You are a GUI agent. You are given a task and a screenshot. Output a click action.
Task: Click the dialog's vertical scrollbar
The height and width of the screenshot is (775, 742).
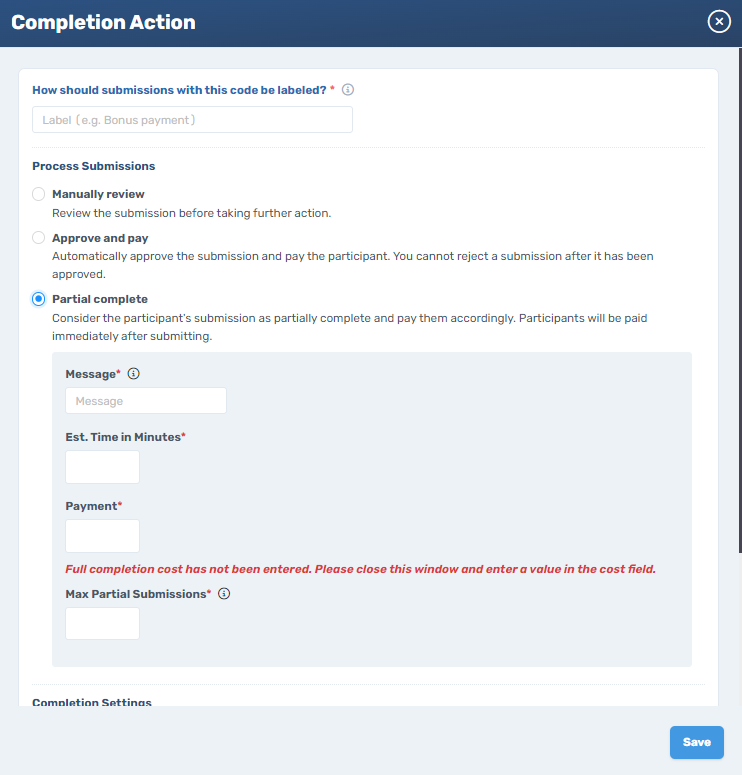coord(740,301)
